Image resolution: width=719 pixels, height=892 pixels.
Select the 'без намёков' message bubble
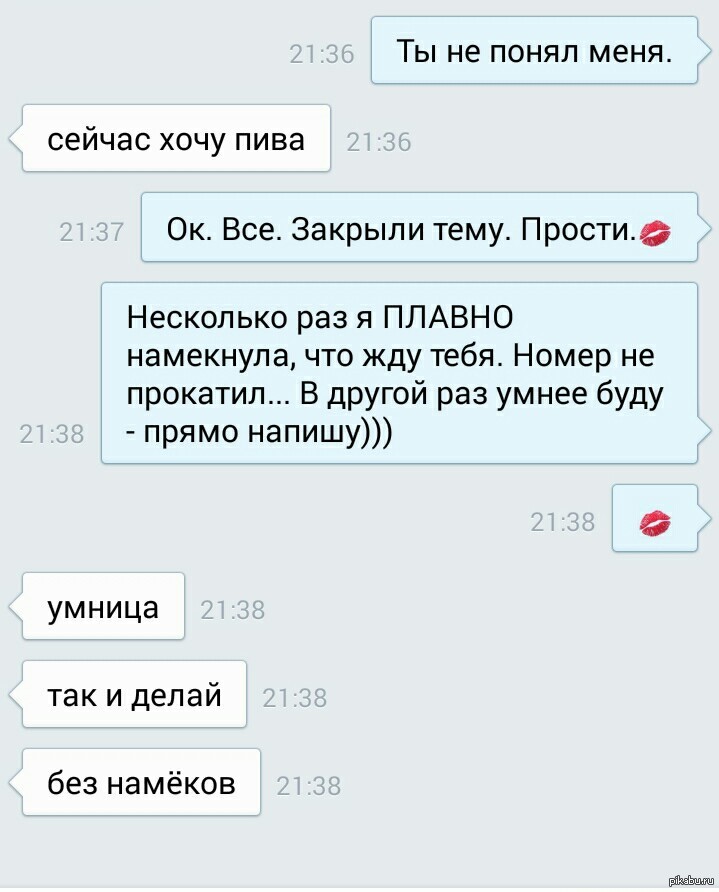[x=141, y=782]
